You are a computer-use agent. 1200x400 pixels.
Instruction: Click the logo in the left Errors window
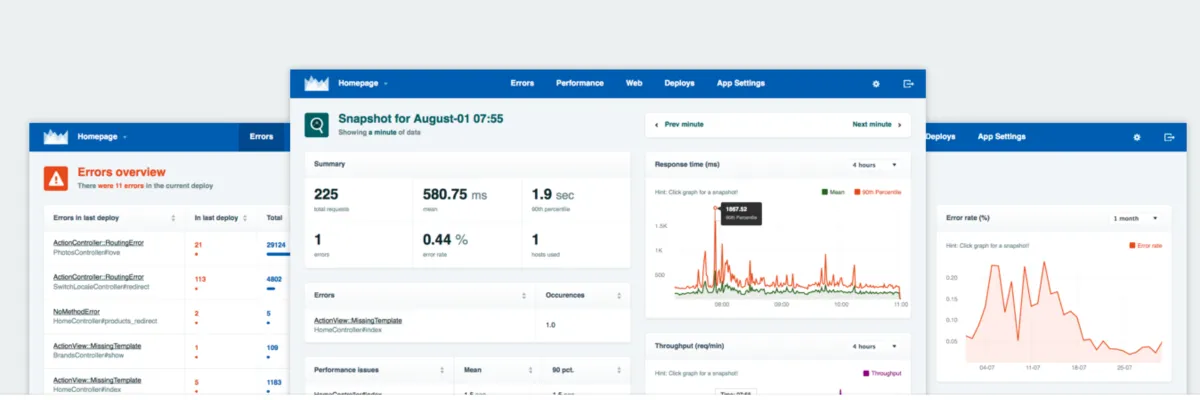[x=56, y=136]
